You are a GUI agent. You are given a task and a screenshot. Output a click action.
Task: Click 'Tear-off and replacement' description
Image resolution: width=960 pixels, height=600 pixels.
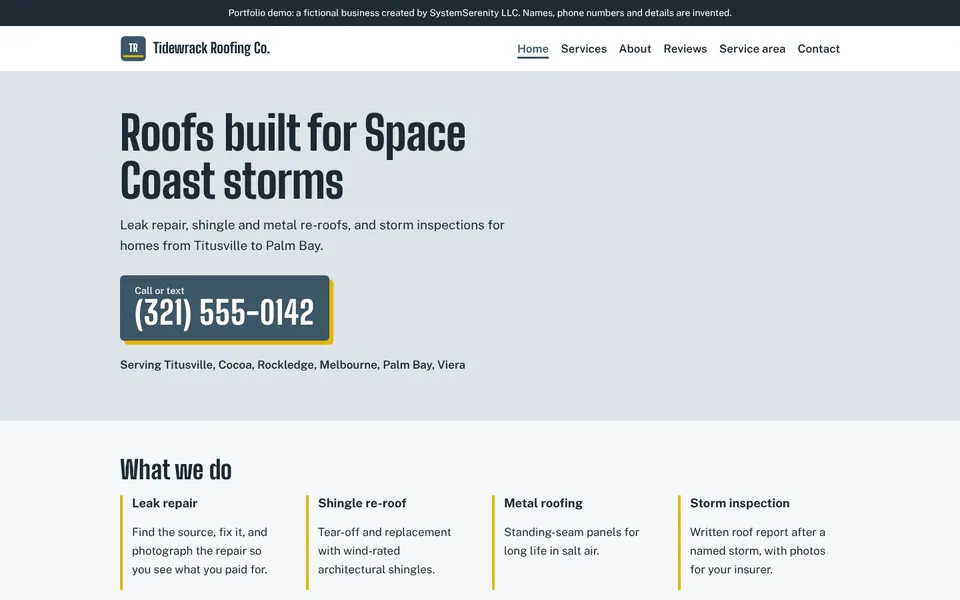tap(384, 551)
